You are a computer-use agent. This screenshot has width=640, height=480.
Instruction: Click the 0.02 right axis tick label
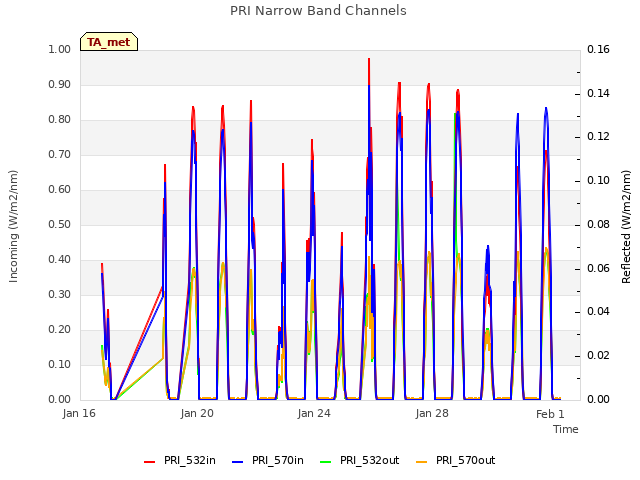(x=598, y=356)
